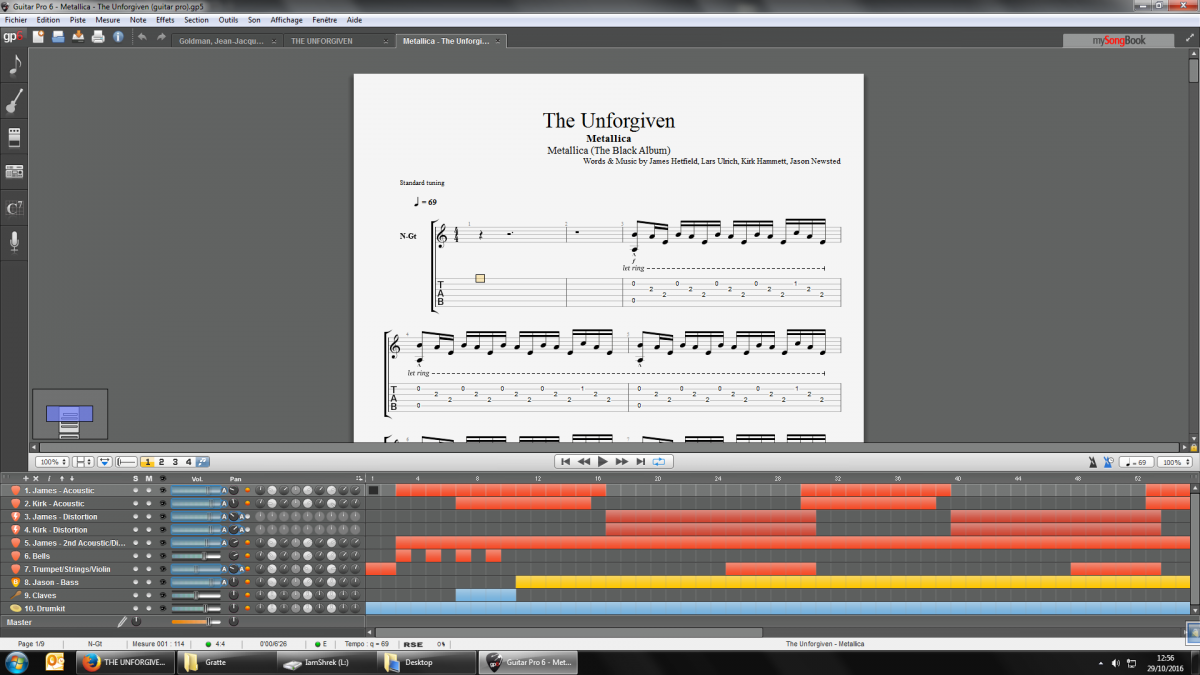Open the score information icon
Screen dimensions: 1200x675
click(118, 37)
